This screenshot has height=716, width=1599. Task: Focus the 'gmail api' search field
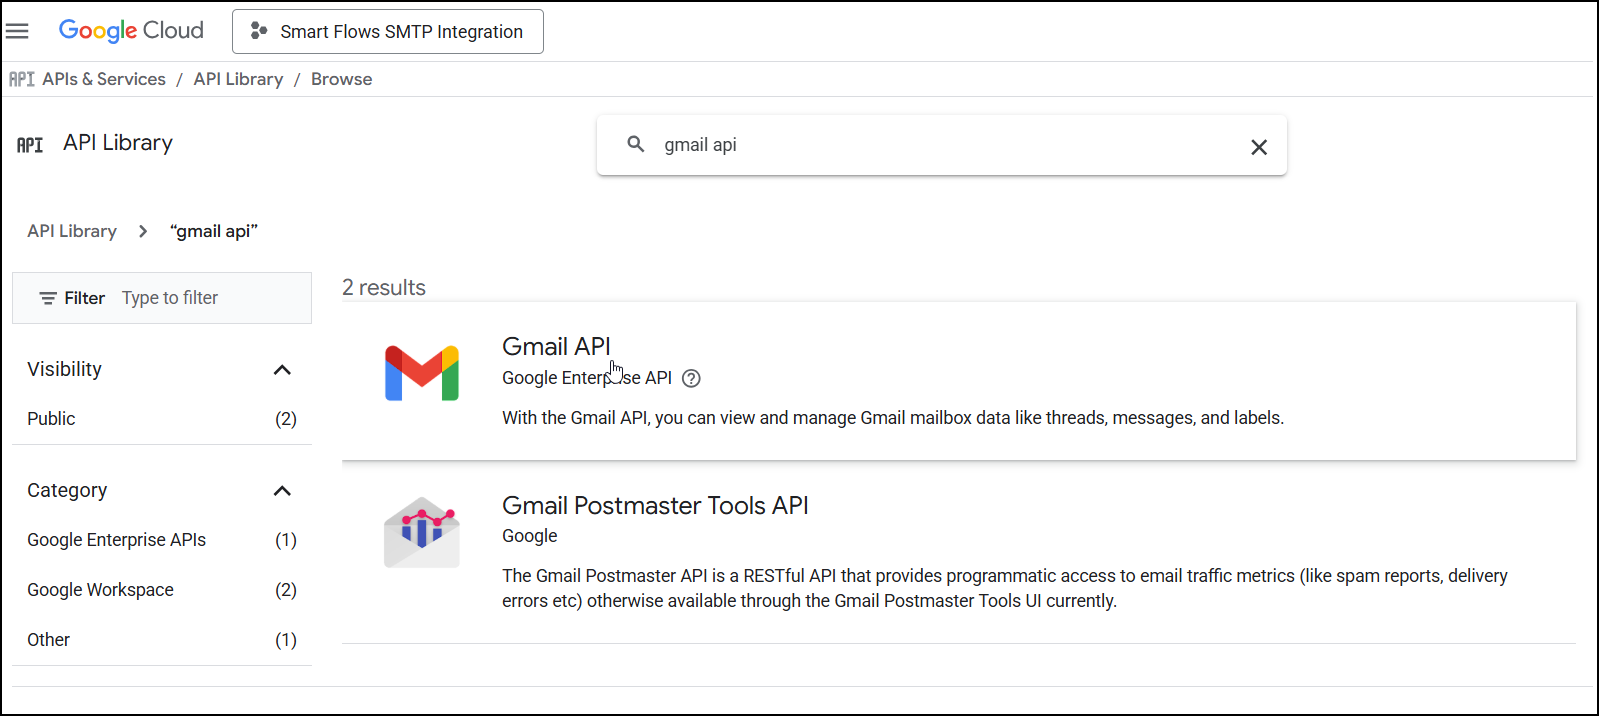coord(940,145)
